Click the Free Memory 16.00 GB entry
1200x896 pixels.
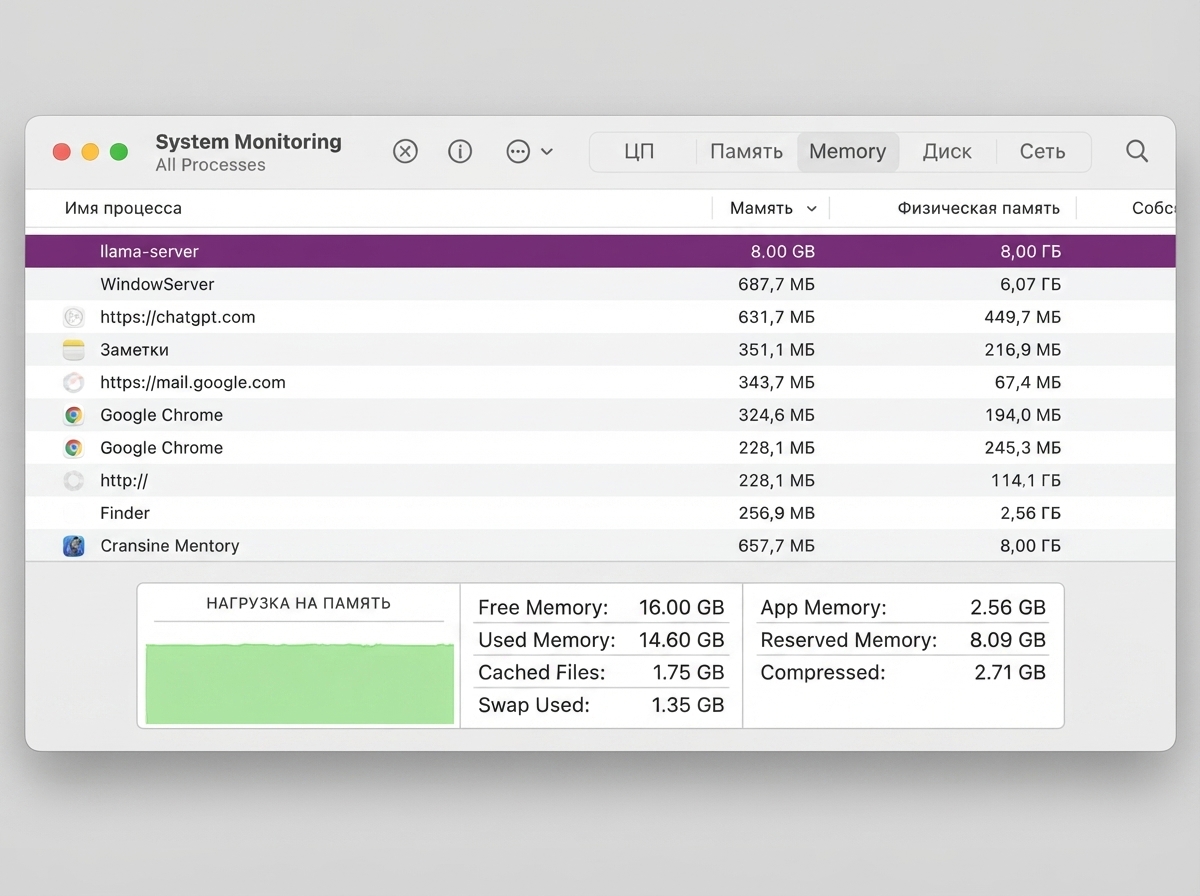tap(601, 608)
